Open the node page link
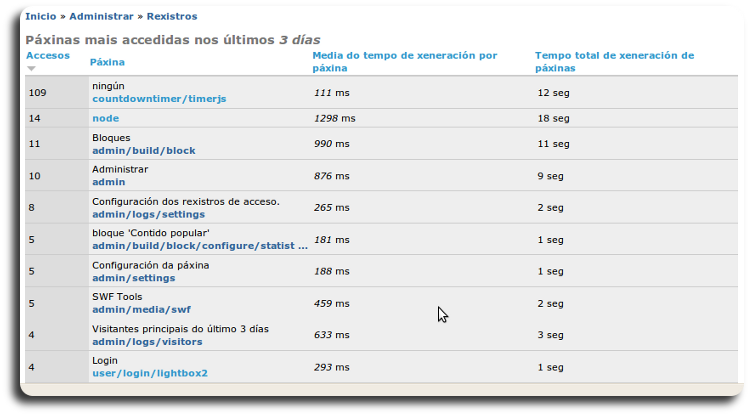This screenshot has height=416, width=750. pos(105,118)
